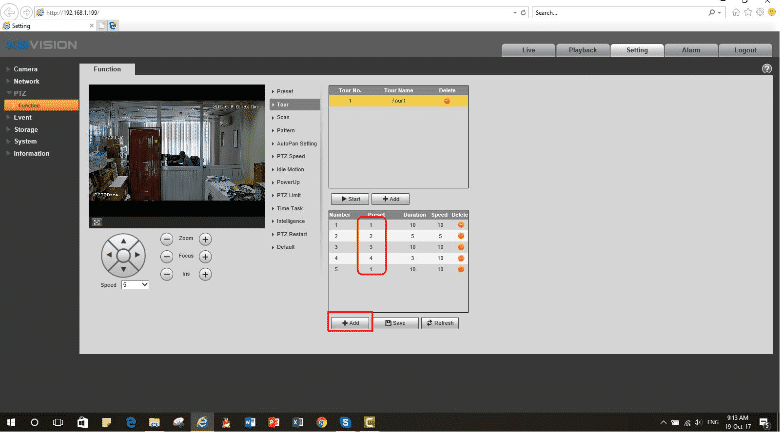Delete Tour1 using its orange delete icon
The image size is (782, 435).
pyautogui.click(x=446, y=101)
